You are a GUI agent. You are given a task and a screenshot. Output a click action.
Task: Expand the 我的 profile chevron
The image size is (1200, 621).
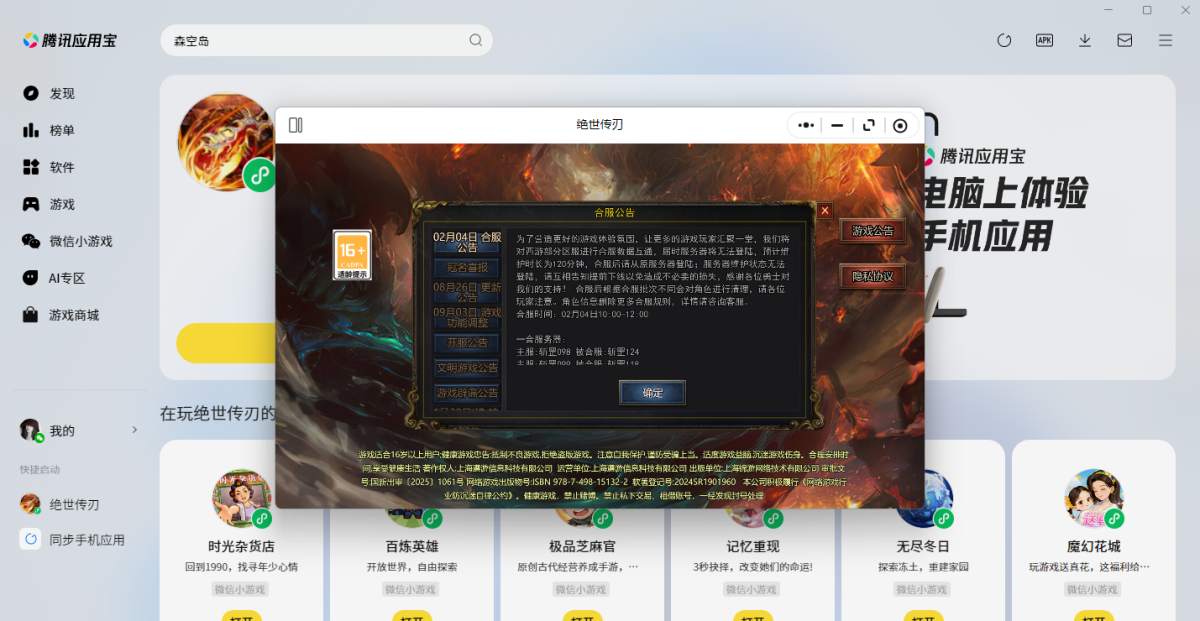coord(135,430)
